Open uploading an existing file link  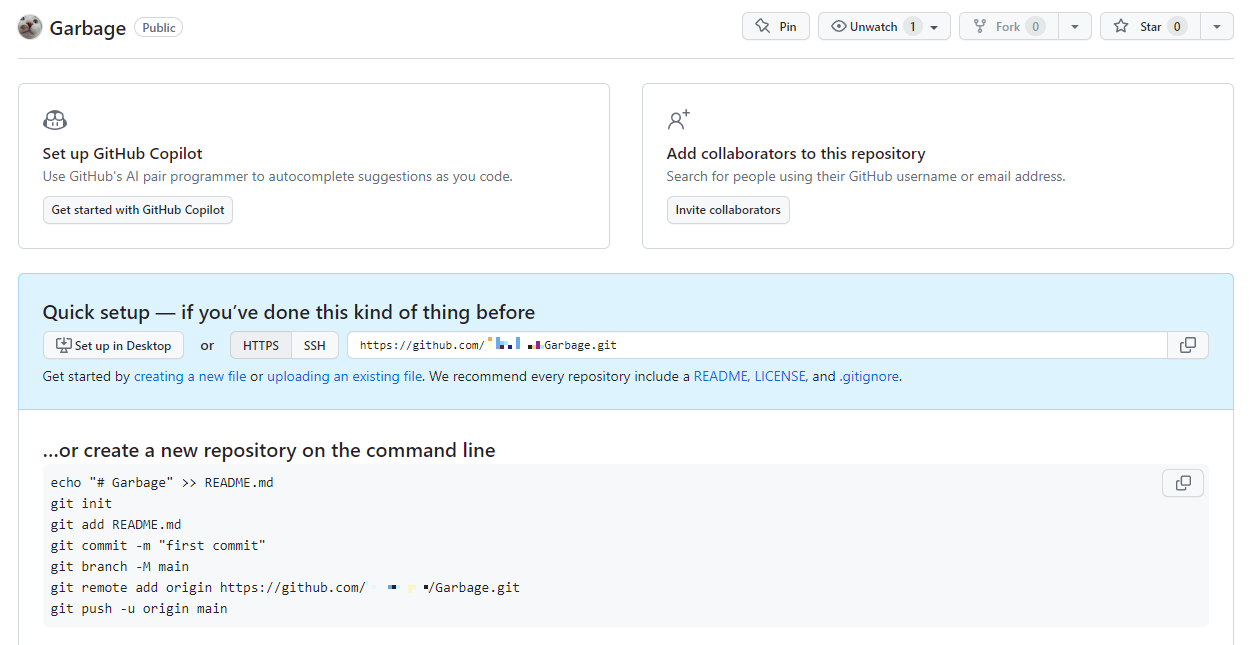click(x=344, y=377)
